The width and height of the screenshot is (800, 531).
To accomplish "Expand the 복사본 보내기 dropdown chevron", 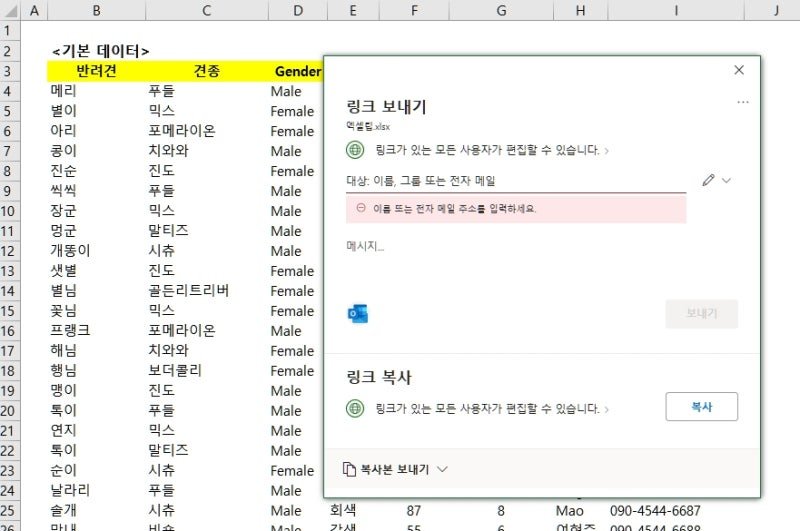I will (442, 469).
